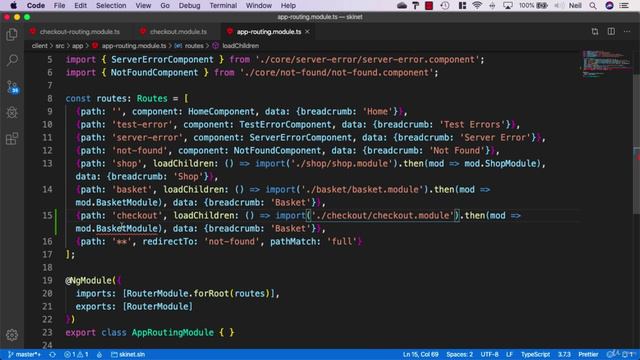The height and width of the screenshot is (360, 640).
Task: Open Problems via errors and warnings count
Action: 76,354
